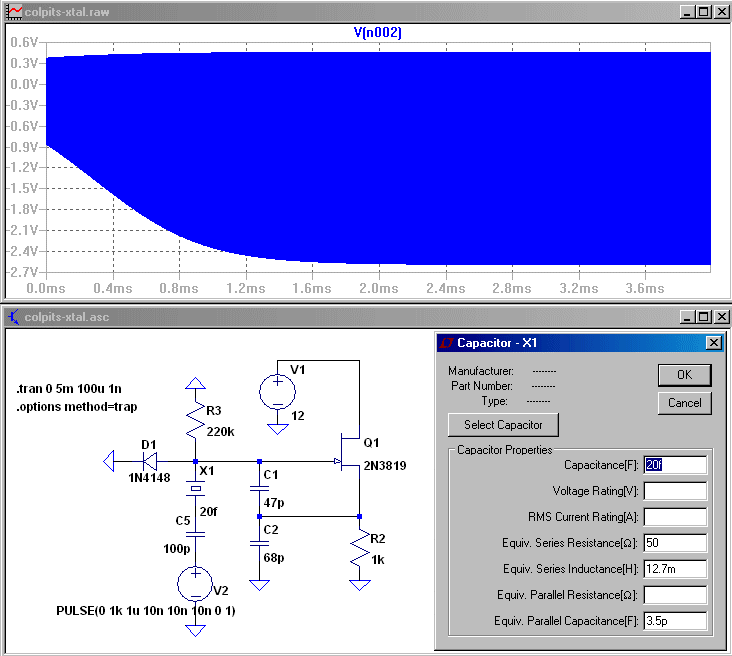Click the colpits-xtal.raw window title icon
Viewport: 732px width, 656px height.
[x=14, y=11]
